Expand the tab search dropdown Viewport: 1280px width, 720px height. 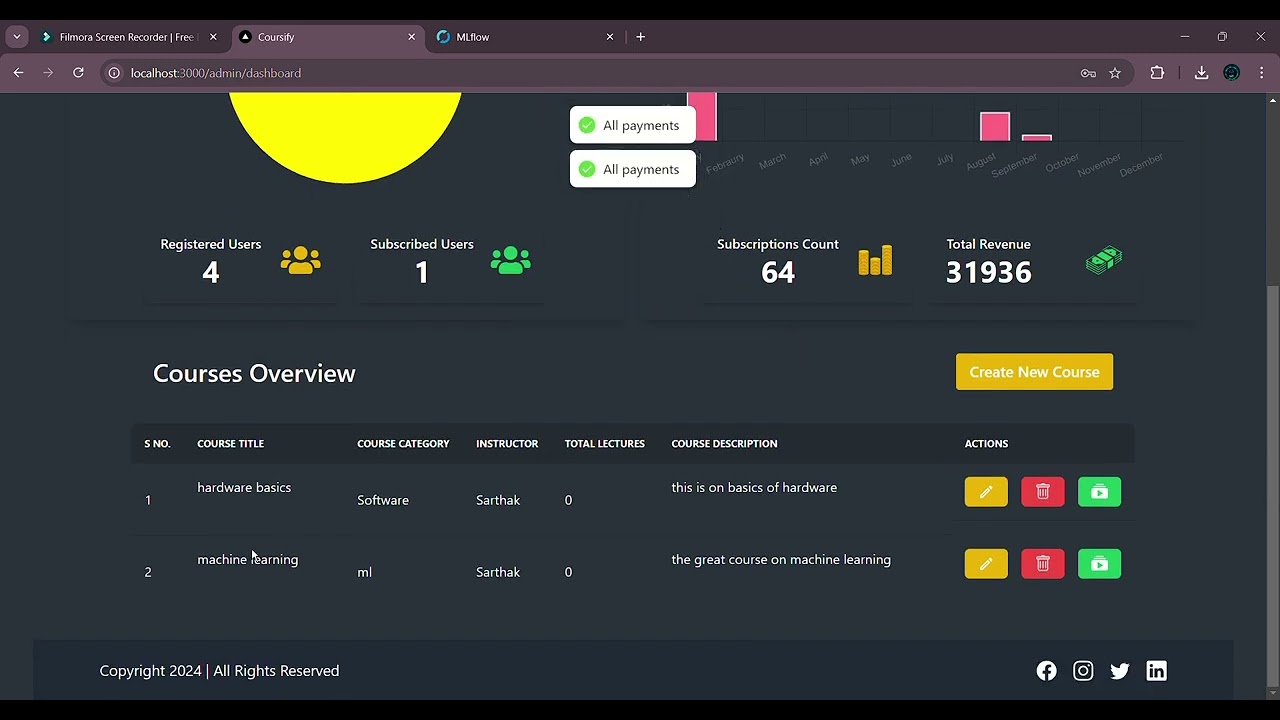[16, 37]
